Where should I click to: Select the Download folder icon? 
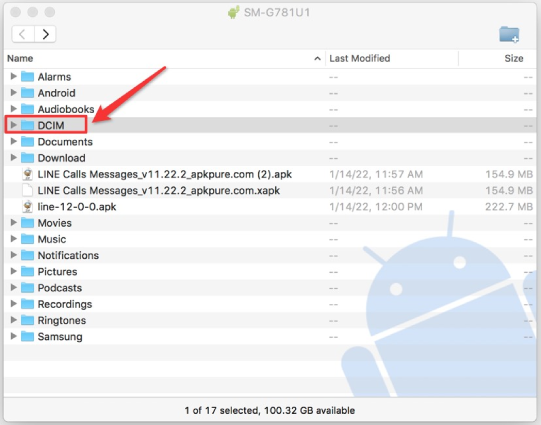27,158
